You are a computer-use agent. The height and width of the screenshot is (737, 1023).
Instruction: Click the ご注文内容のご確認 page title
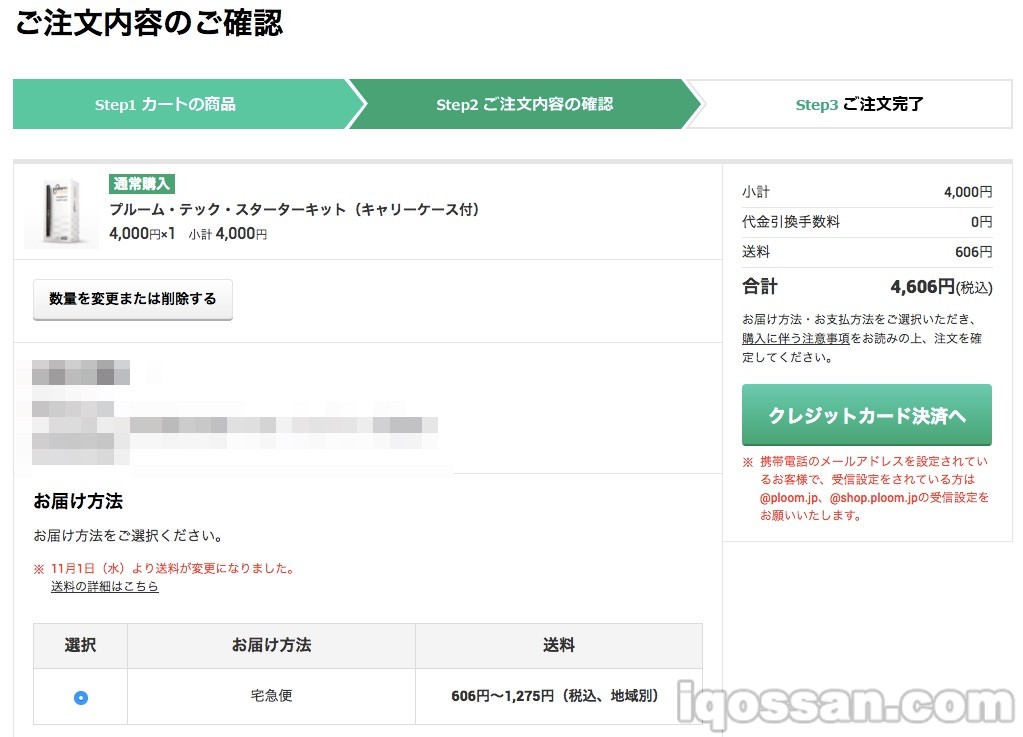tap(149, 23)
